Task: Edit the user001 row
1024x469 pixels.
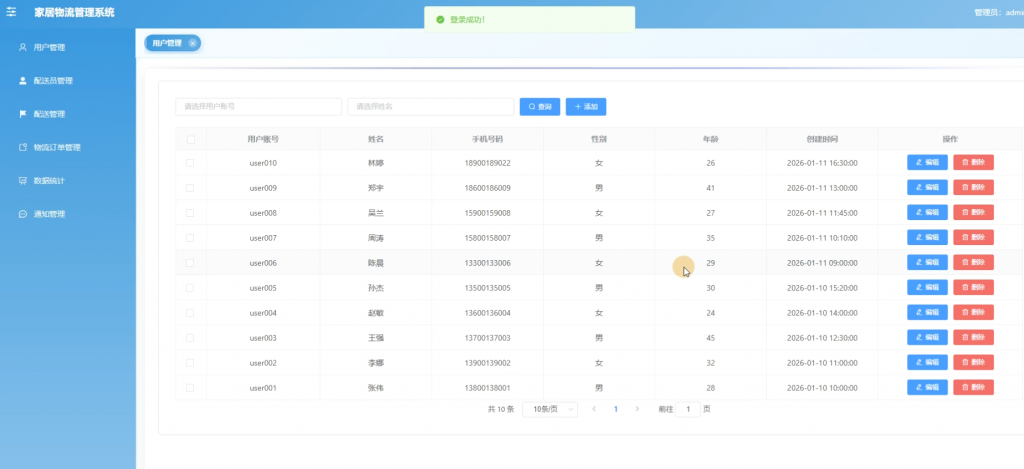Action: [x=927, y=387]
